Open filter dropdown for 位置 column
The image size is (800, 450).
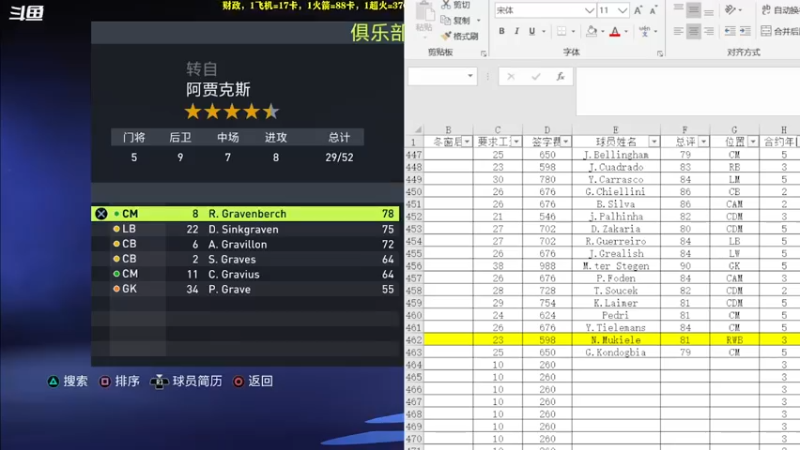click(x=753, y=141)
